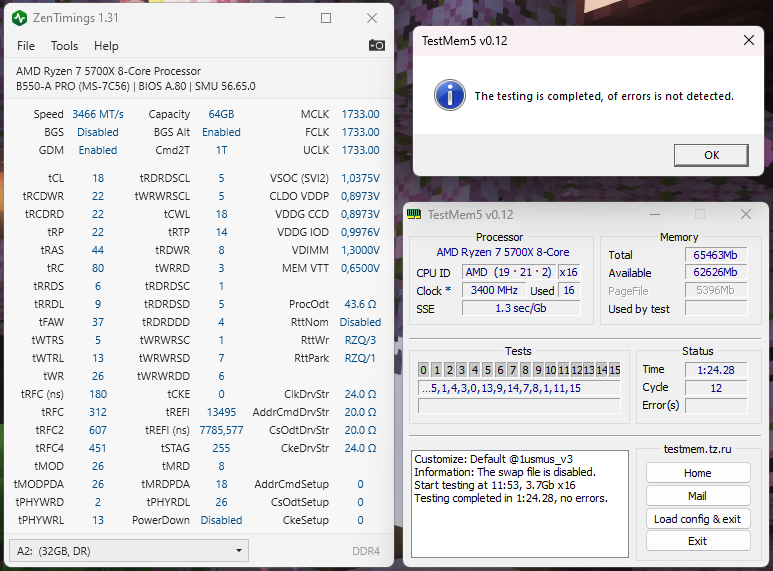
Task: Click the Speed value 3466 MT/s
Action: click(x=98, y=114)
